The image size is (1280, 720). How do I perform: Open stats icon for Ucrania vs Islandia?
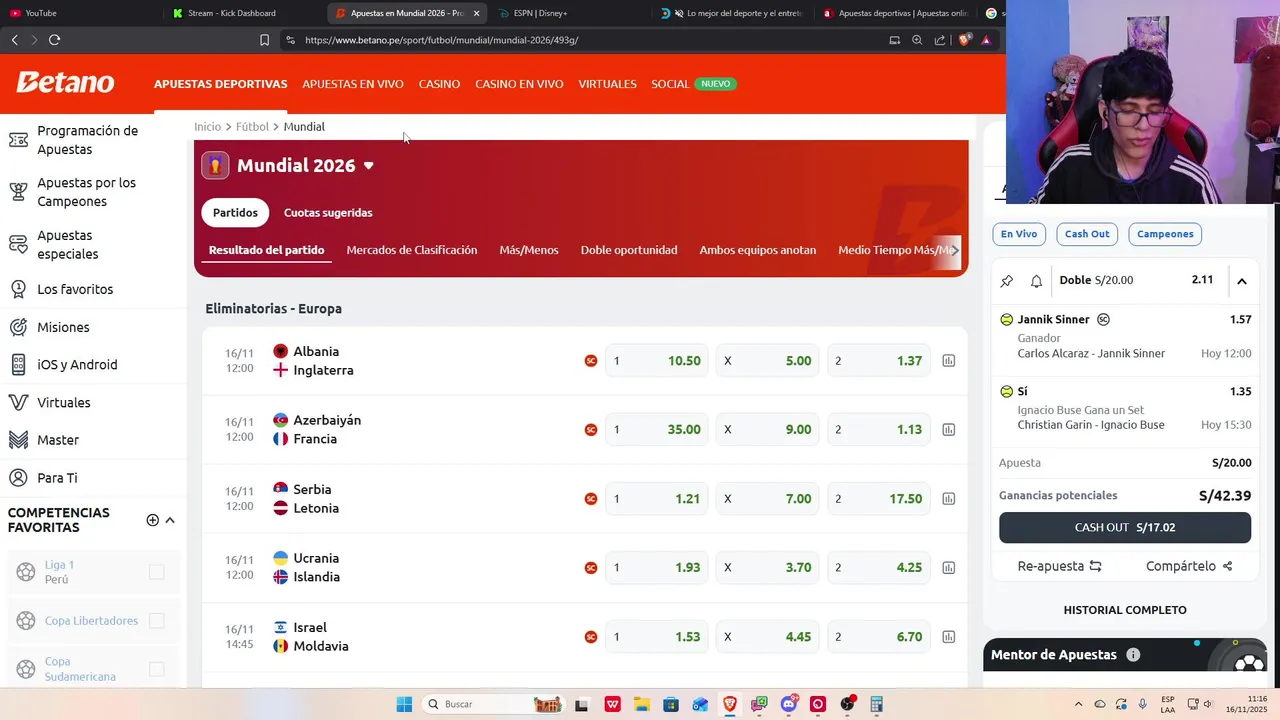click(x=948, y=568)
